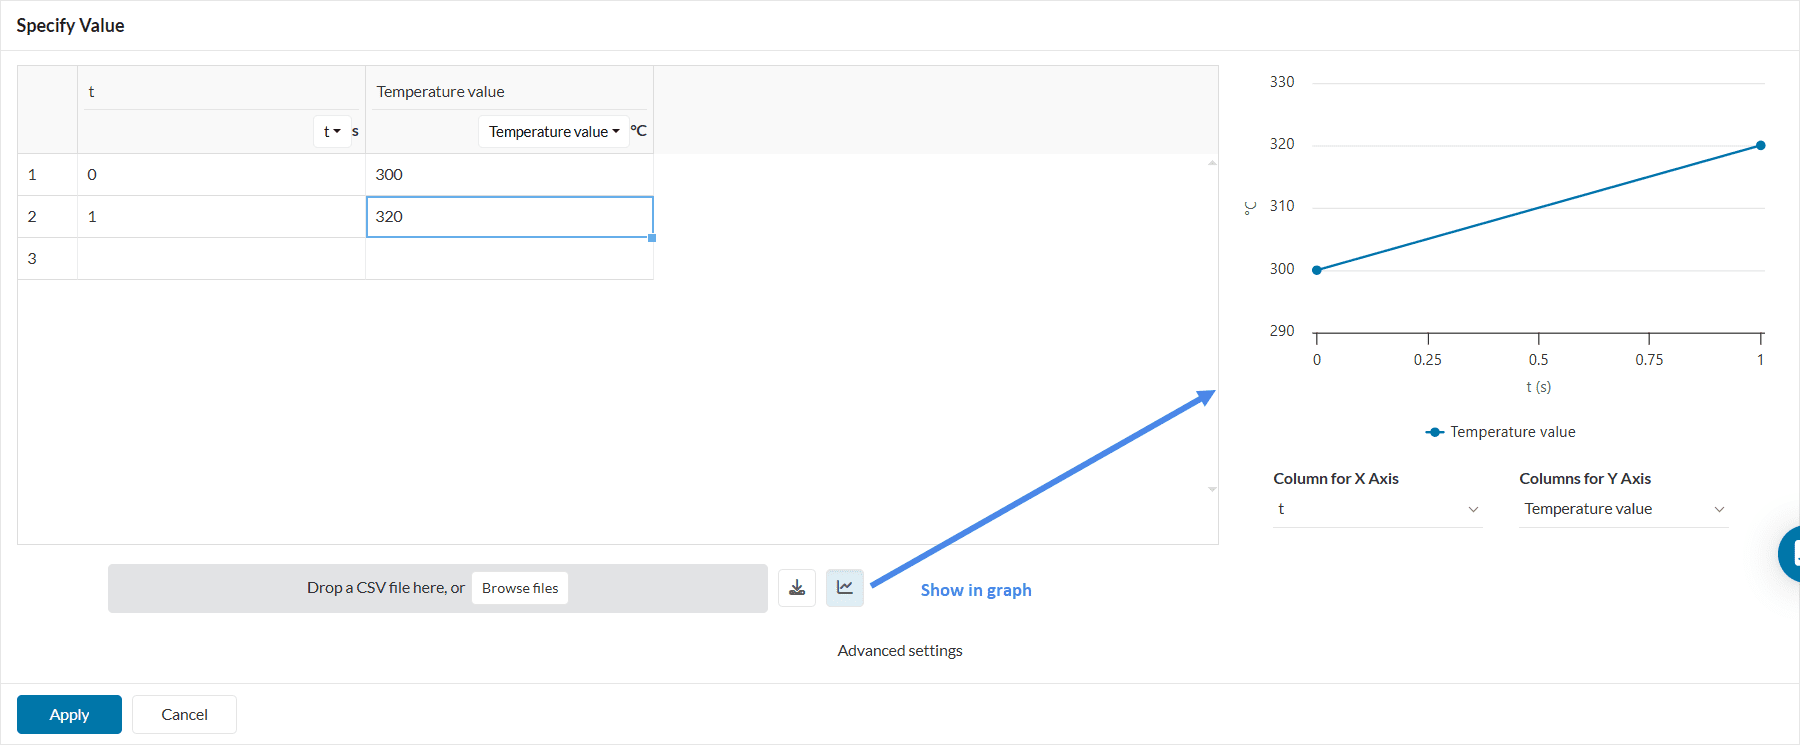Open the t column variable dropdown
The width and height of the screenshot is (1800, 745).
click(x=332, y=132)
